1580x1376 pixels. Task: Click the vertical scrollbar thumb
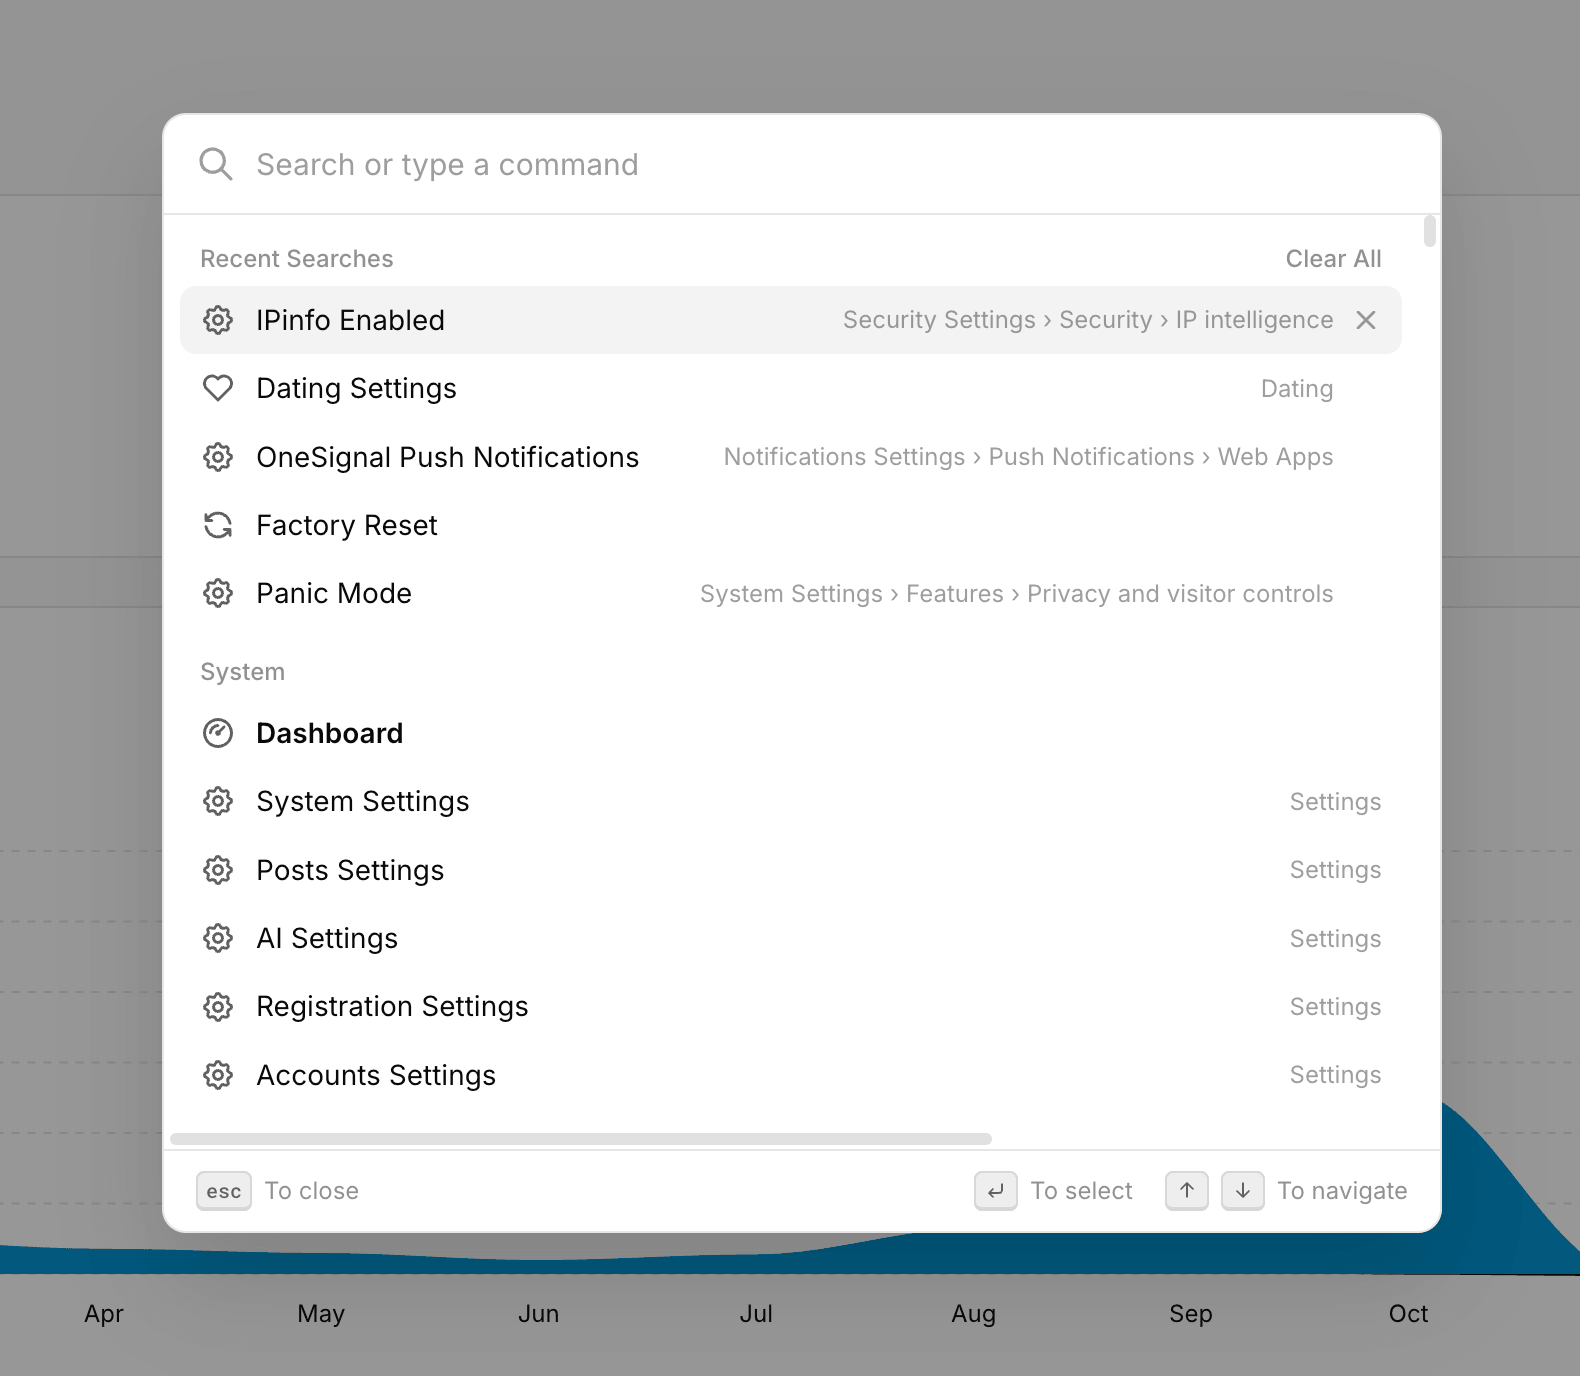point(1430,231)
